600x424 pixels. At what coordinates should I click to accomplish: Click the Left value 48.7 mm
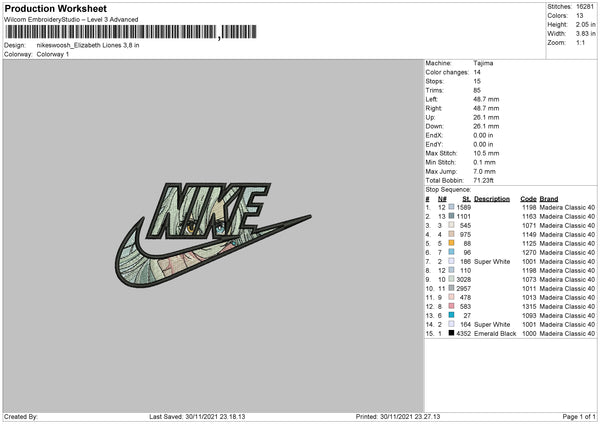tap(486, 99)
